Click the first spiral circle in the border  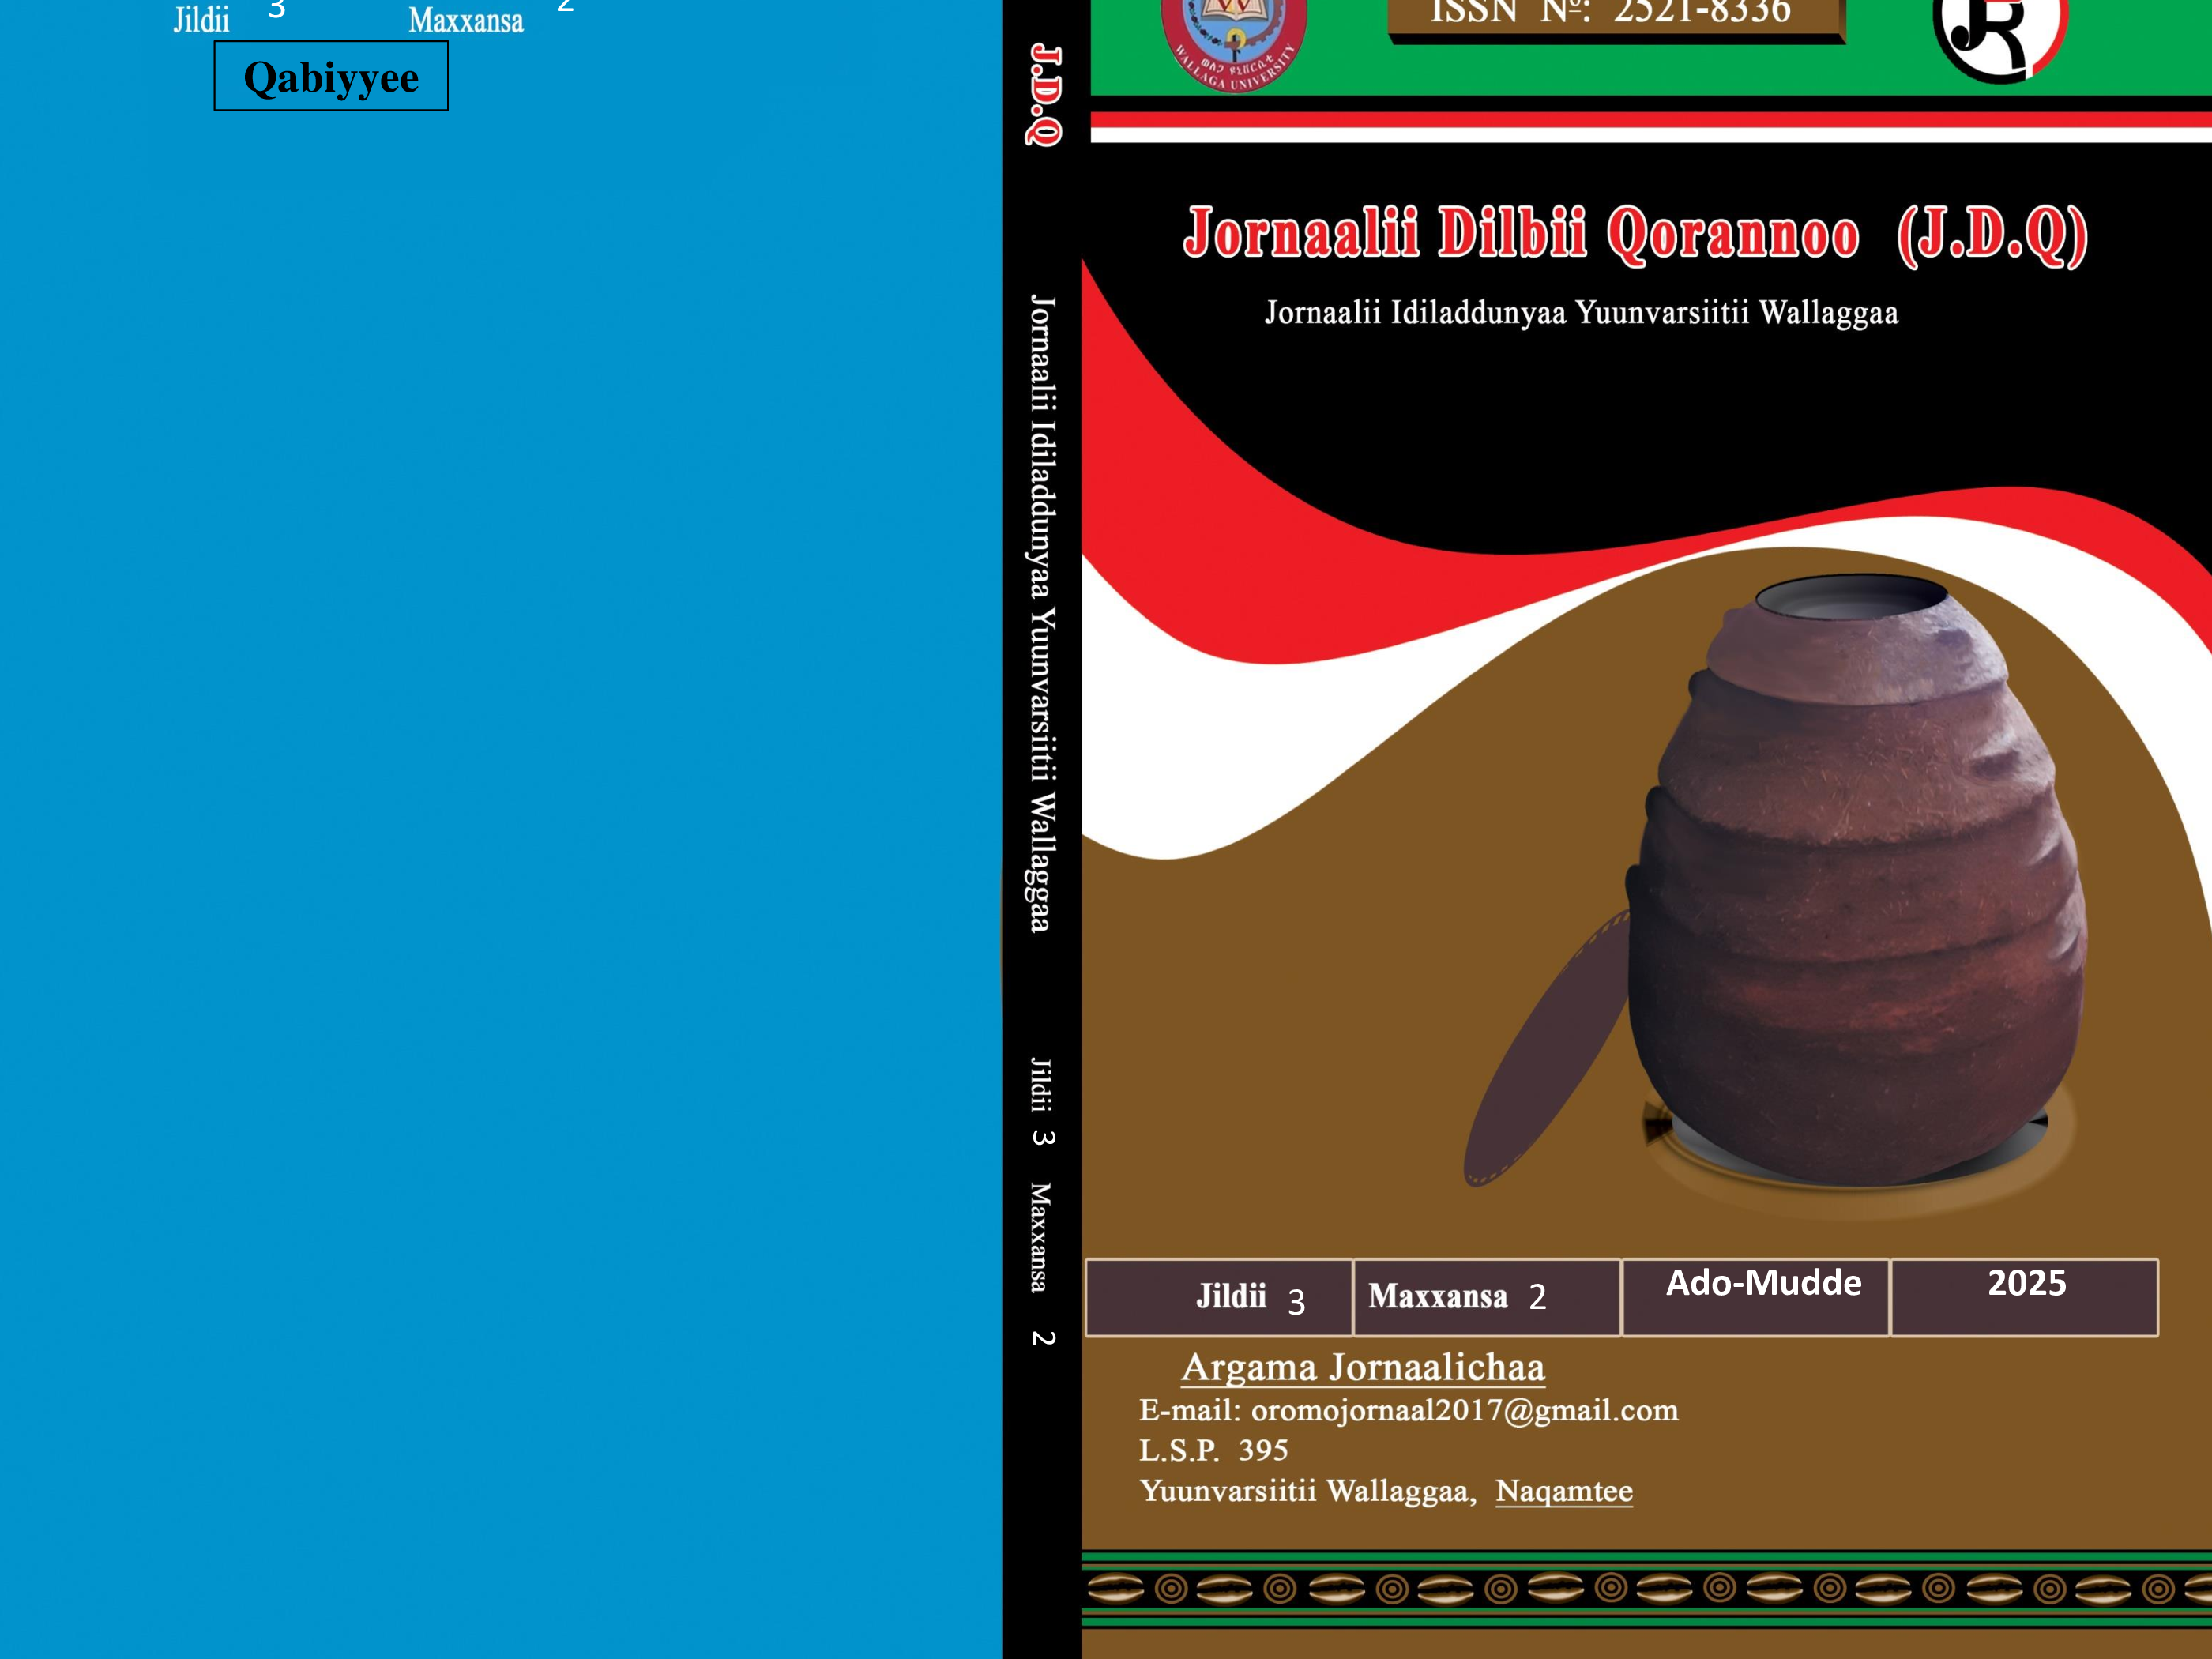pos(1171,1588)
